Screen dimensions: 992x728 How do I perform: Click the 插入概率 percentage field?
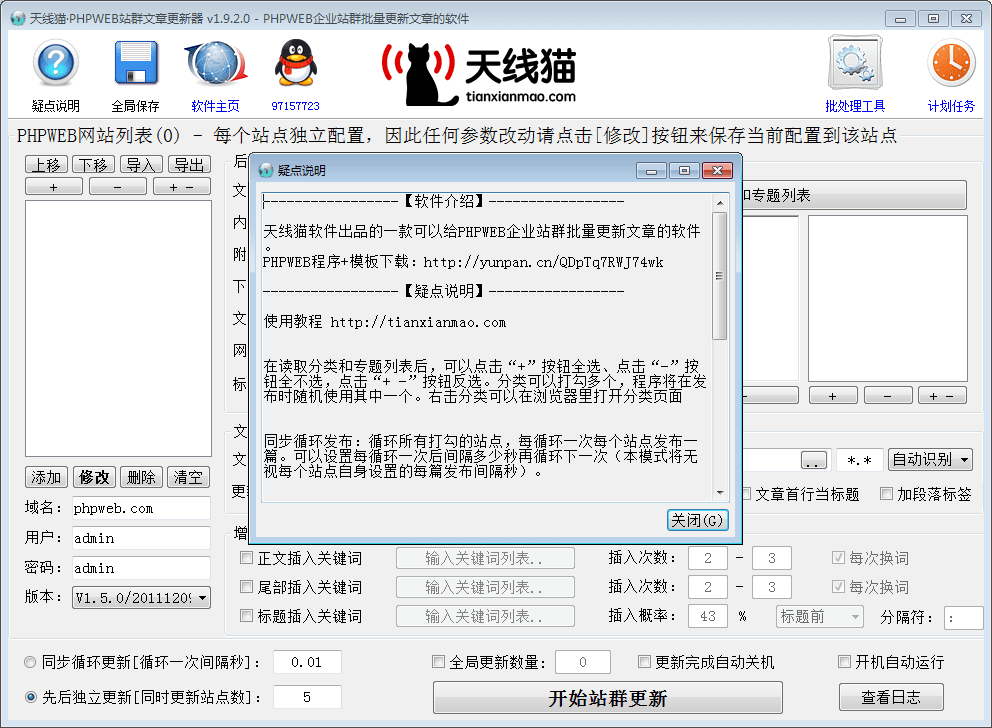707,616
